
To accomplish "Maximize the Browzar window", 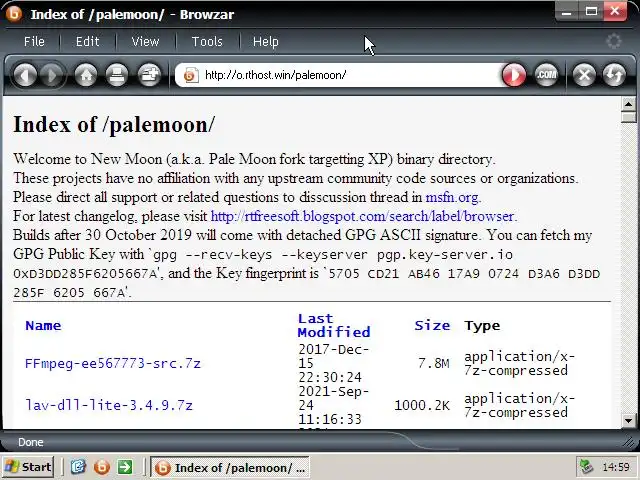I will (591, 12).
